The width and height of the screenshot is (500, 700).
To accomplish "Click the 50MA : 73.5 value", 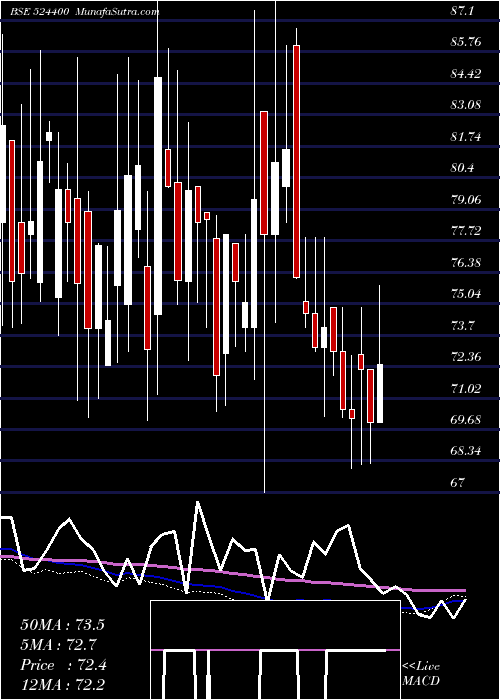I will 62,625.
